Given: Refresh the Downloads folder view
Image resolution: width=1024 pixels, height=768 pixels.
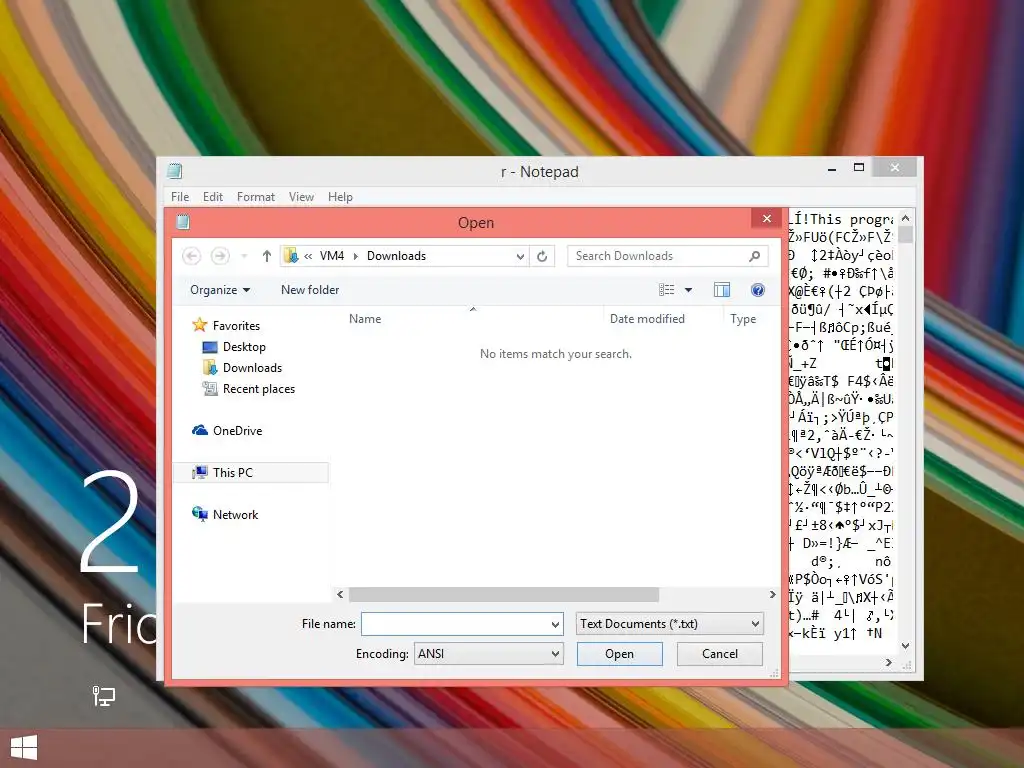Looking at the screenshot, I should point(542,256).
